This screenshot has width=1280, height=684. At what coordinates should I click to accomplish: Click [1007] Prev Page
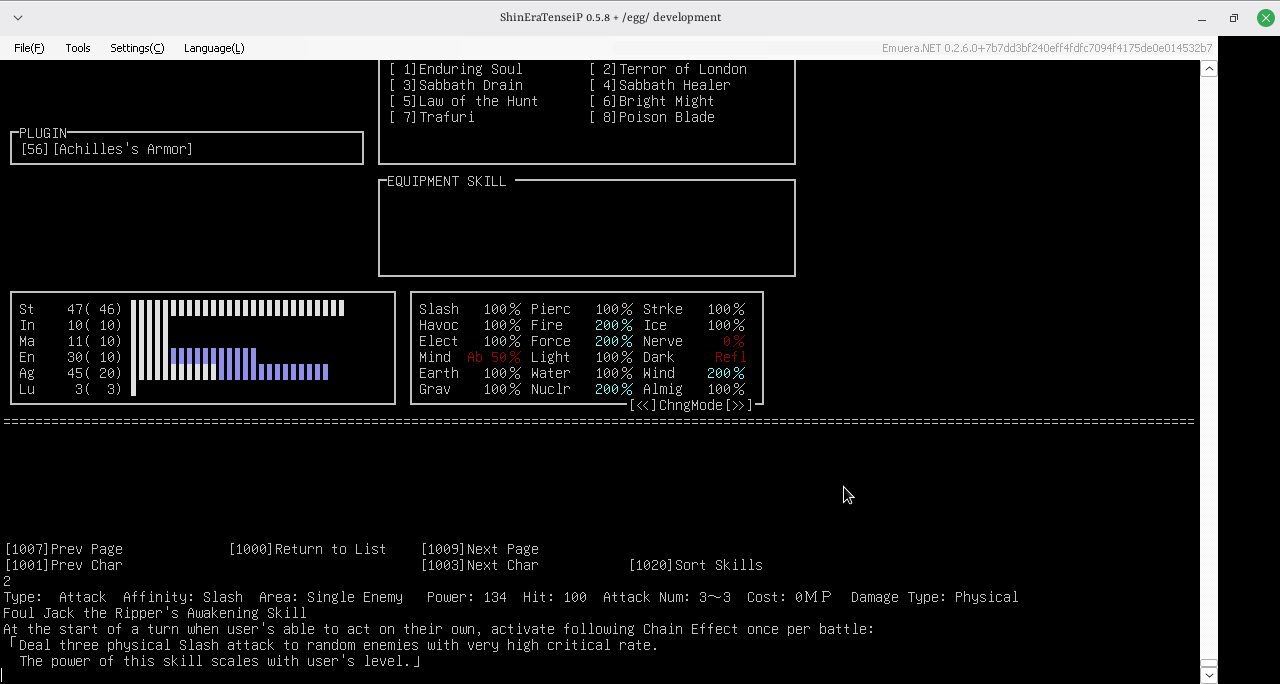pos(64,549)
